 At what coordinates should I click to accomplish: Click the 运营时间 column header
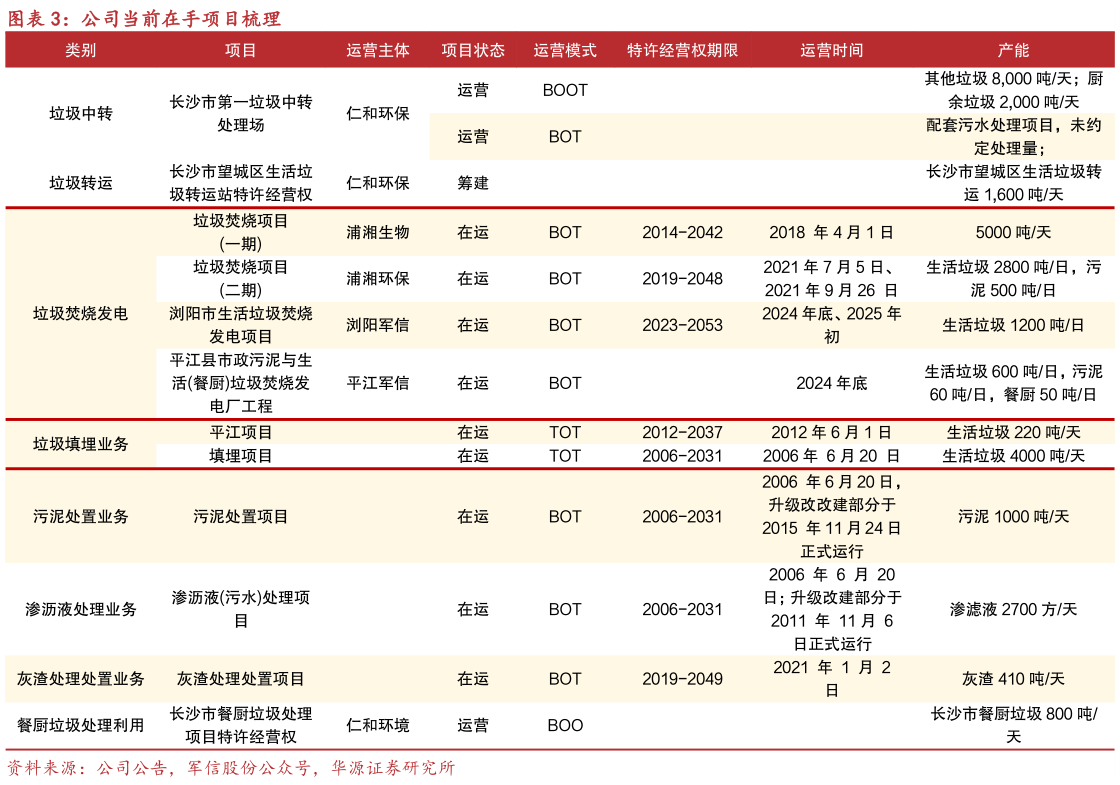(833, 50)
